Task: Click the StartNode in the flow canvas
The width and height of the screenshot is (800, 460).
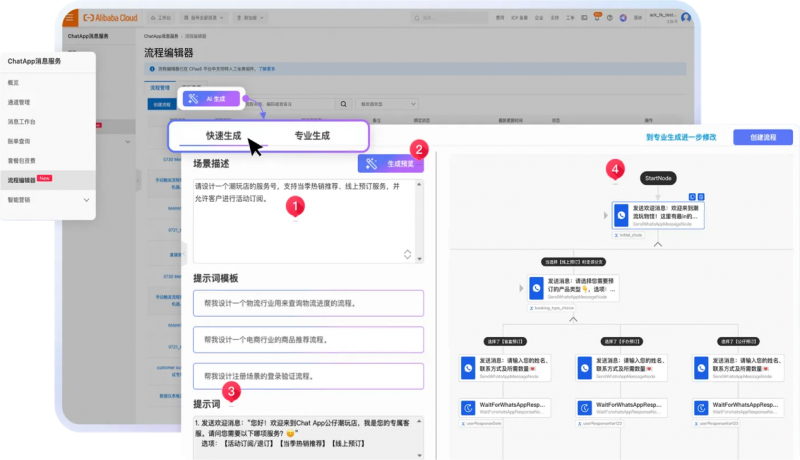Action: click(658, 178)
